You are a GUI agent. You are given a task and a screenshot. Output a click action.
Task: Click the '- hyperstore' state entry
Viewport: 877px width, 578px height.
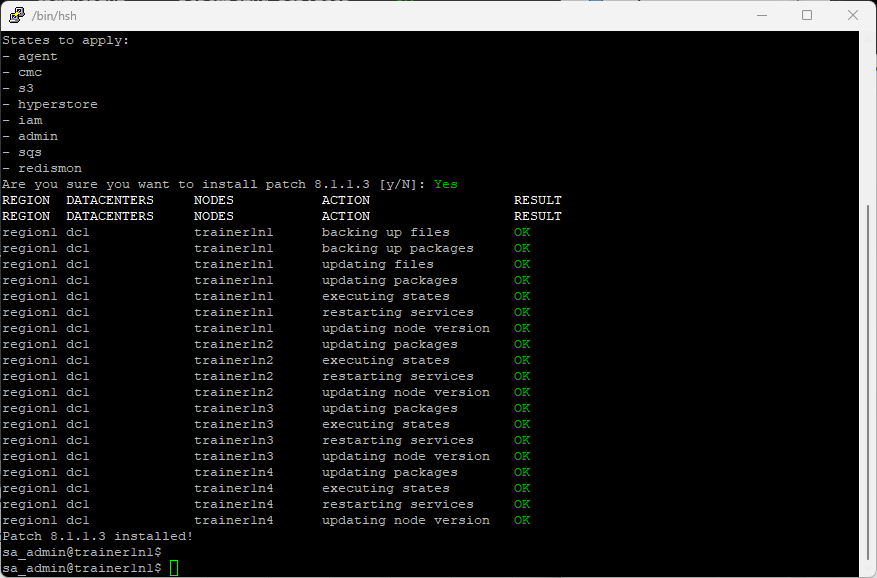tap(50, 105)
